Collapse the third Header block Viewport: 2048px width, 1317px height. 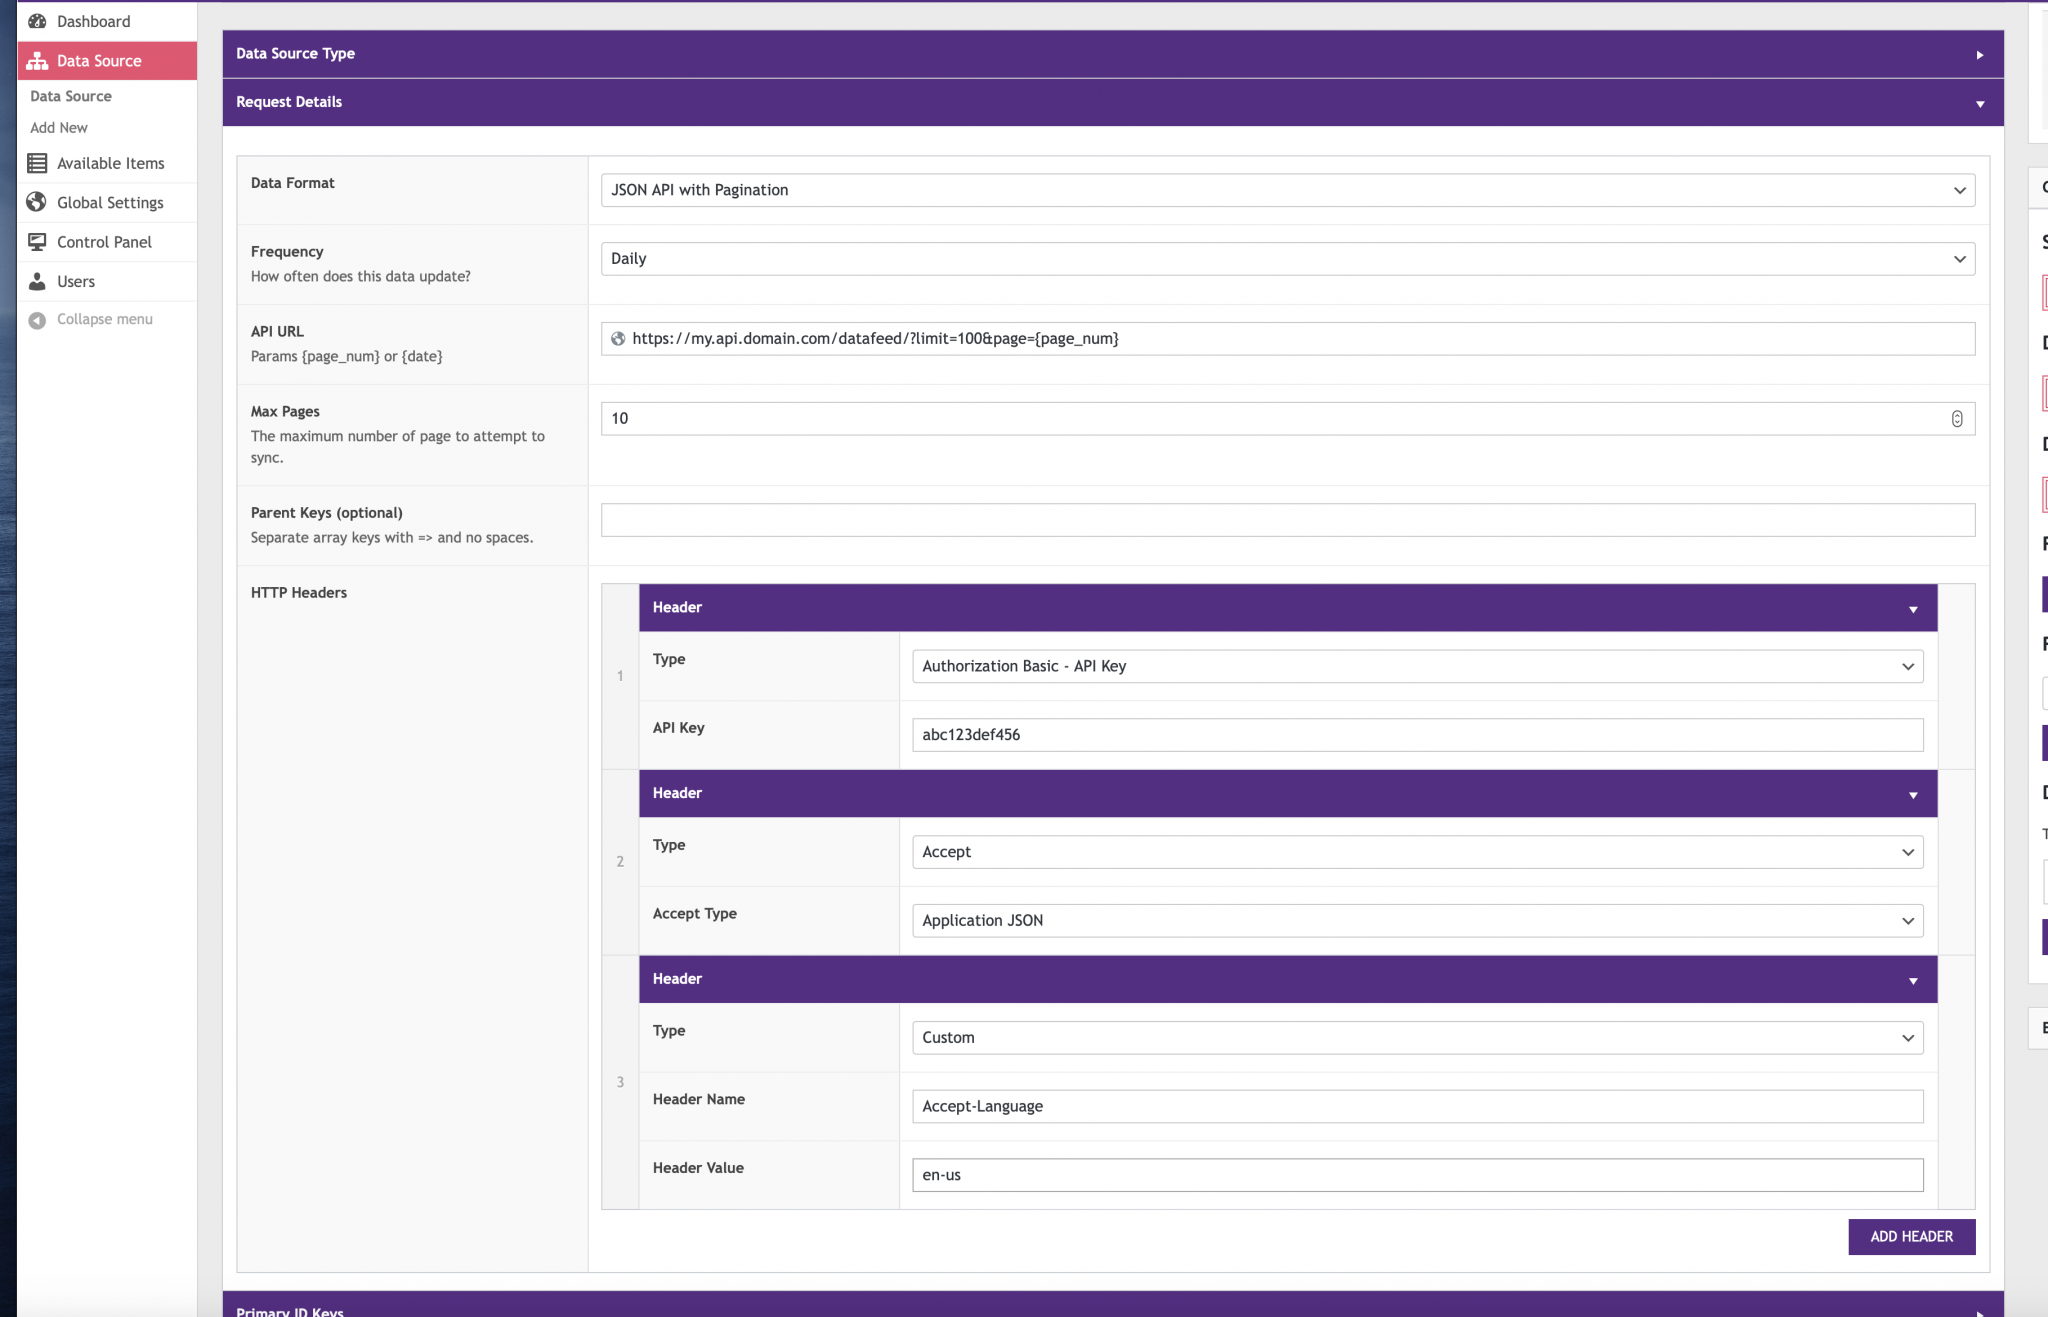(1915, 979)
